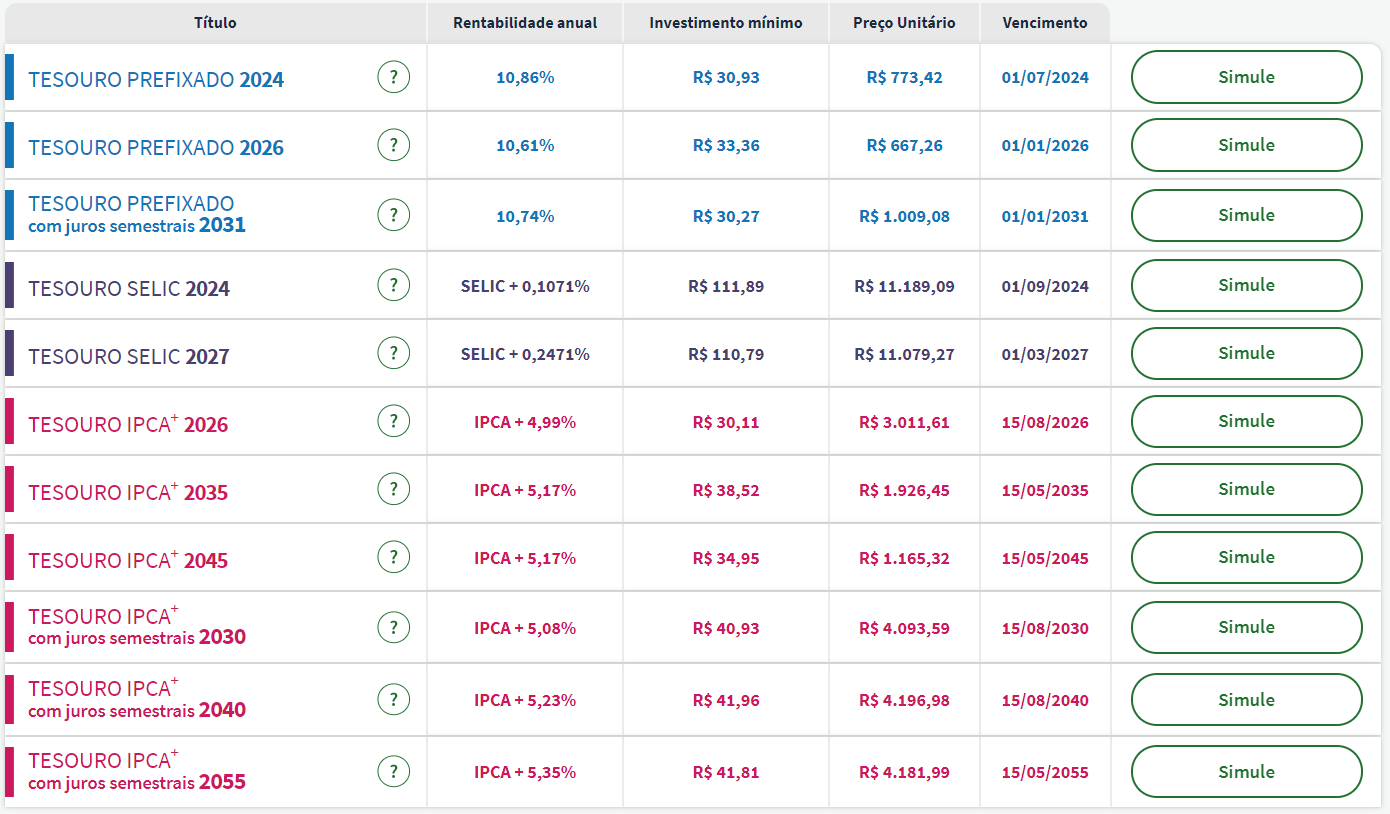This screenshot has height=814, width=1390.
Task: Click help icon for Tesouro Prefixado 2024
Action: click(394, 77)
